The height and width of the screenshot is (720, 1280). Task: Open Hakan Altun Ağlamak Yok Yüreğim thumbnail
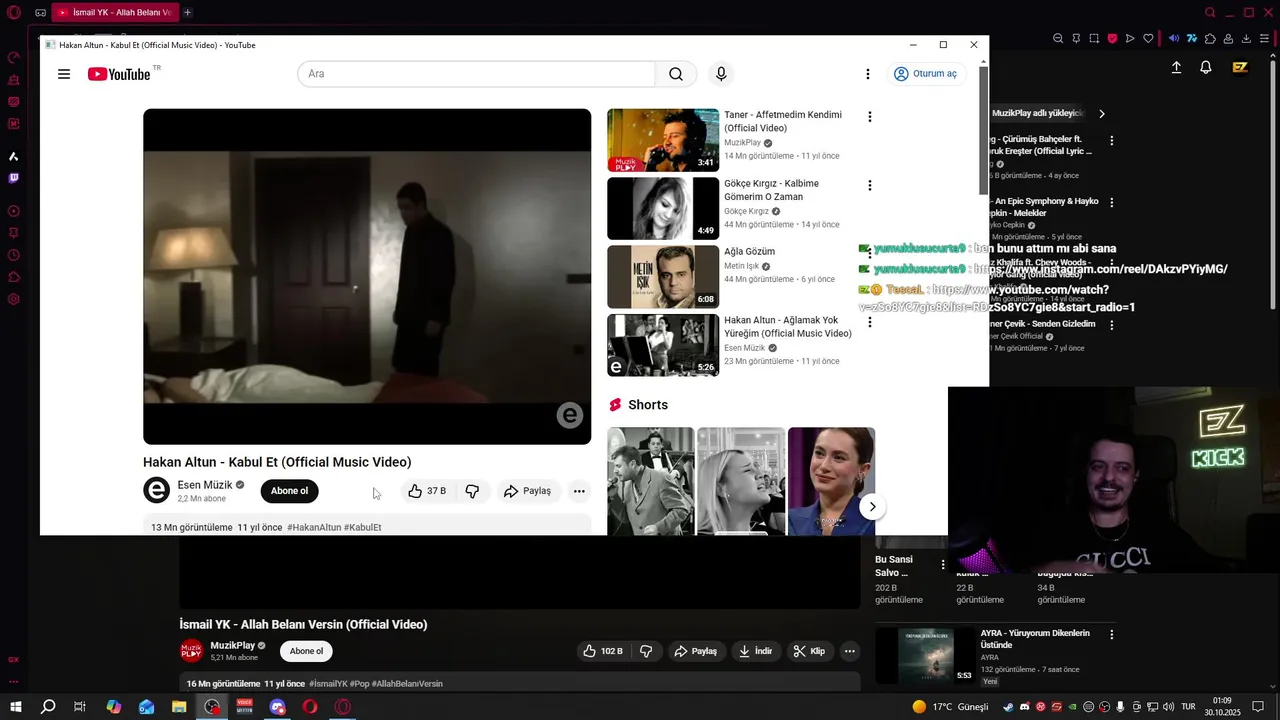663,345
